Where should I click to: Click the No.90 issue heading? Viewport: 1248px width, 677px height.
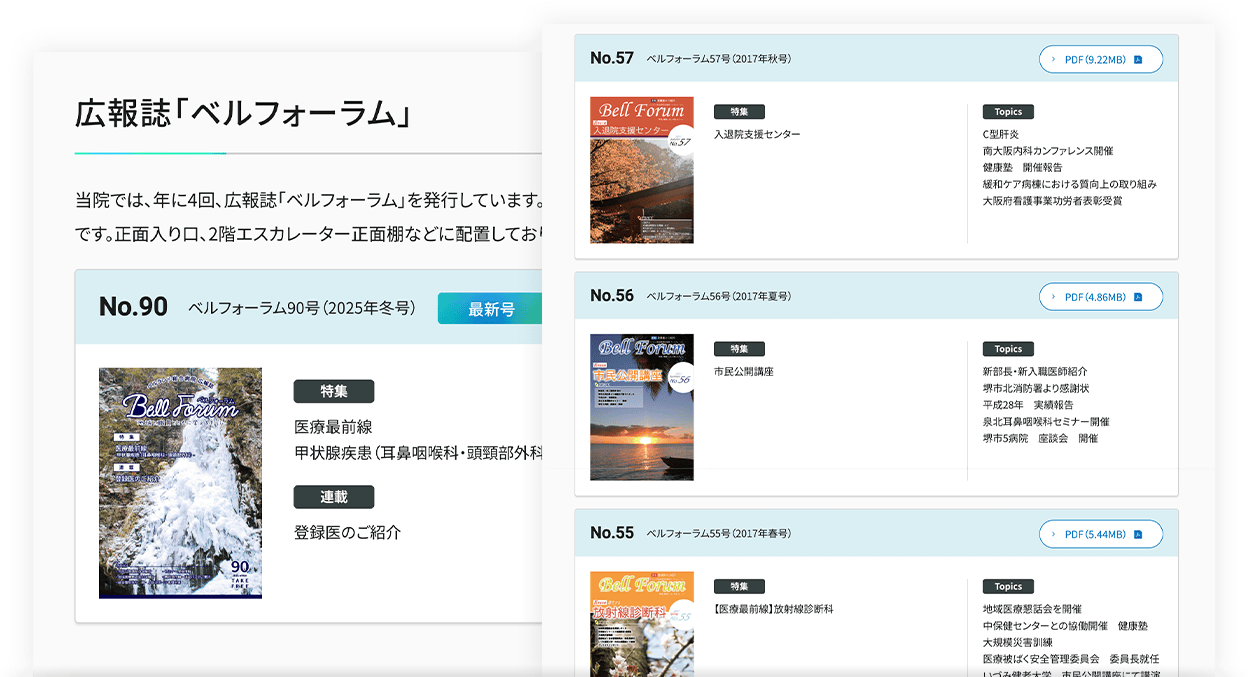[x=133, y=307]
